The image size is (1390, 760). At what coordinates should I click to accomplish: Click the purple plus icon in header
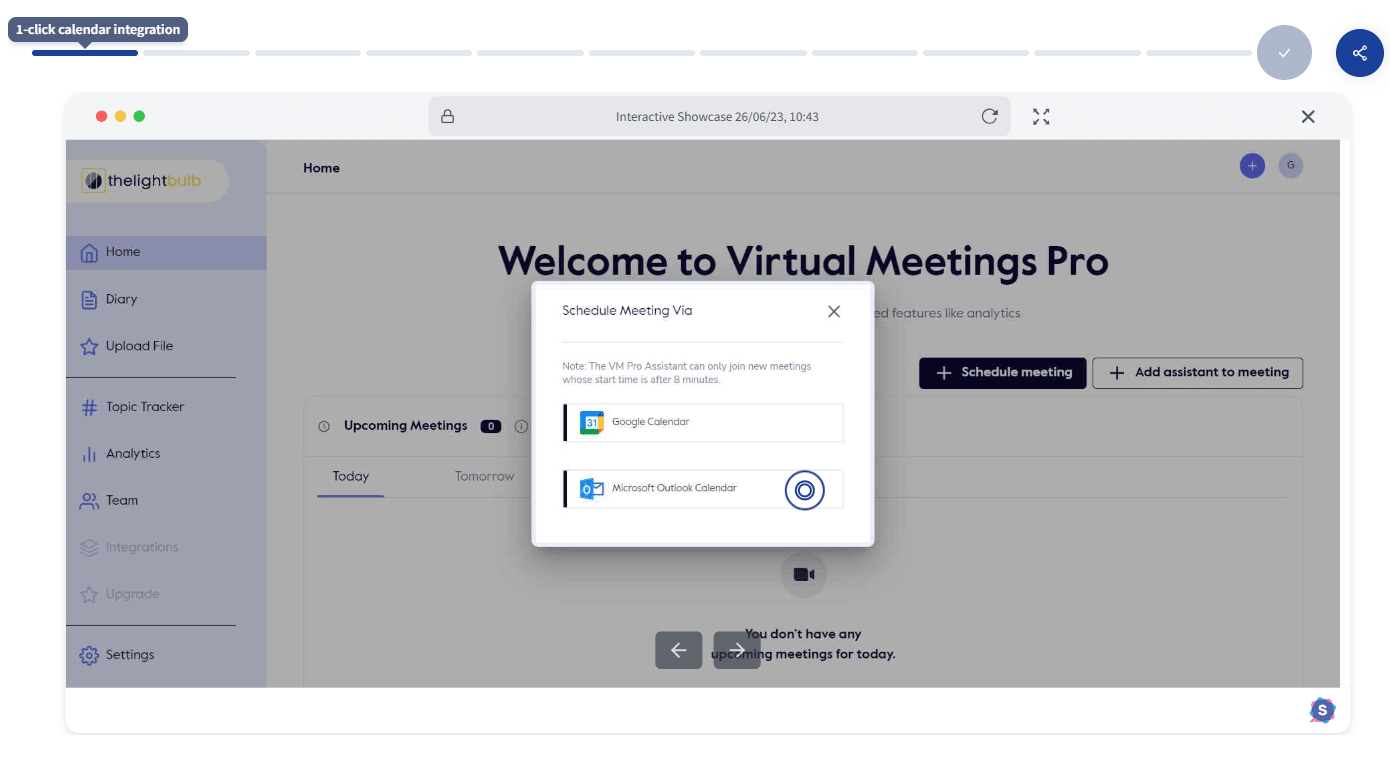pos(1252,166)
